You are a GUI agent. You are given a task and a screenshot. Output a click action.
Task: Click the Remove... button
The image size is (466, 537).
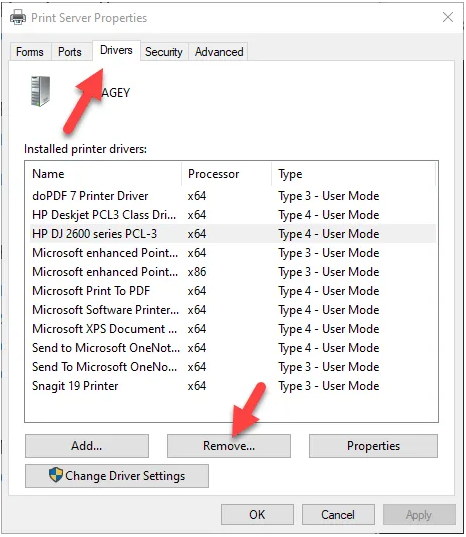click(x=229, y=446)
